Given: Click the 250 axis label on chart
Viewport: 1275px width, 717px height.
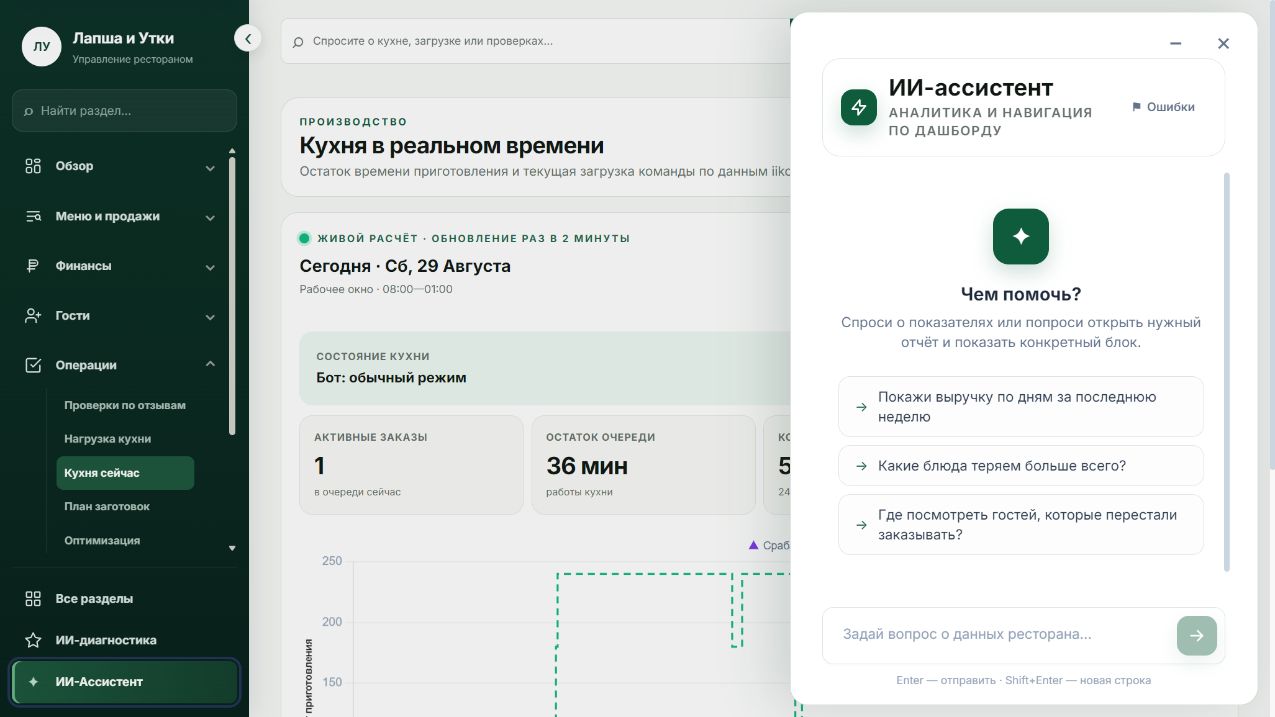Looking at the screenshot, I should (x=332, y=561).
